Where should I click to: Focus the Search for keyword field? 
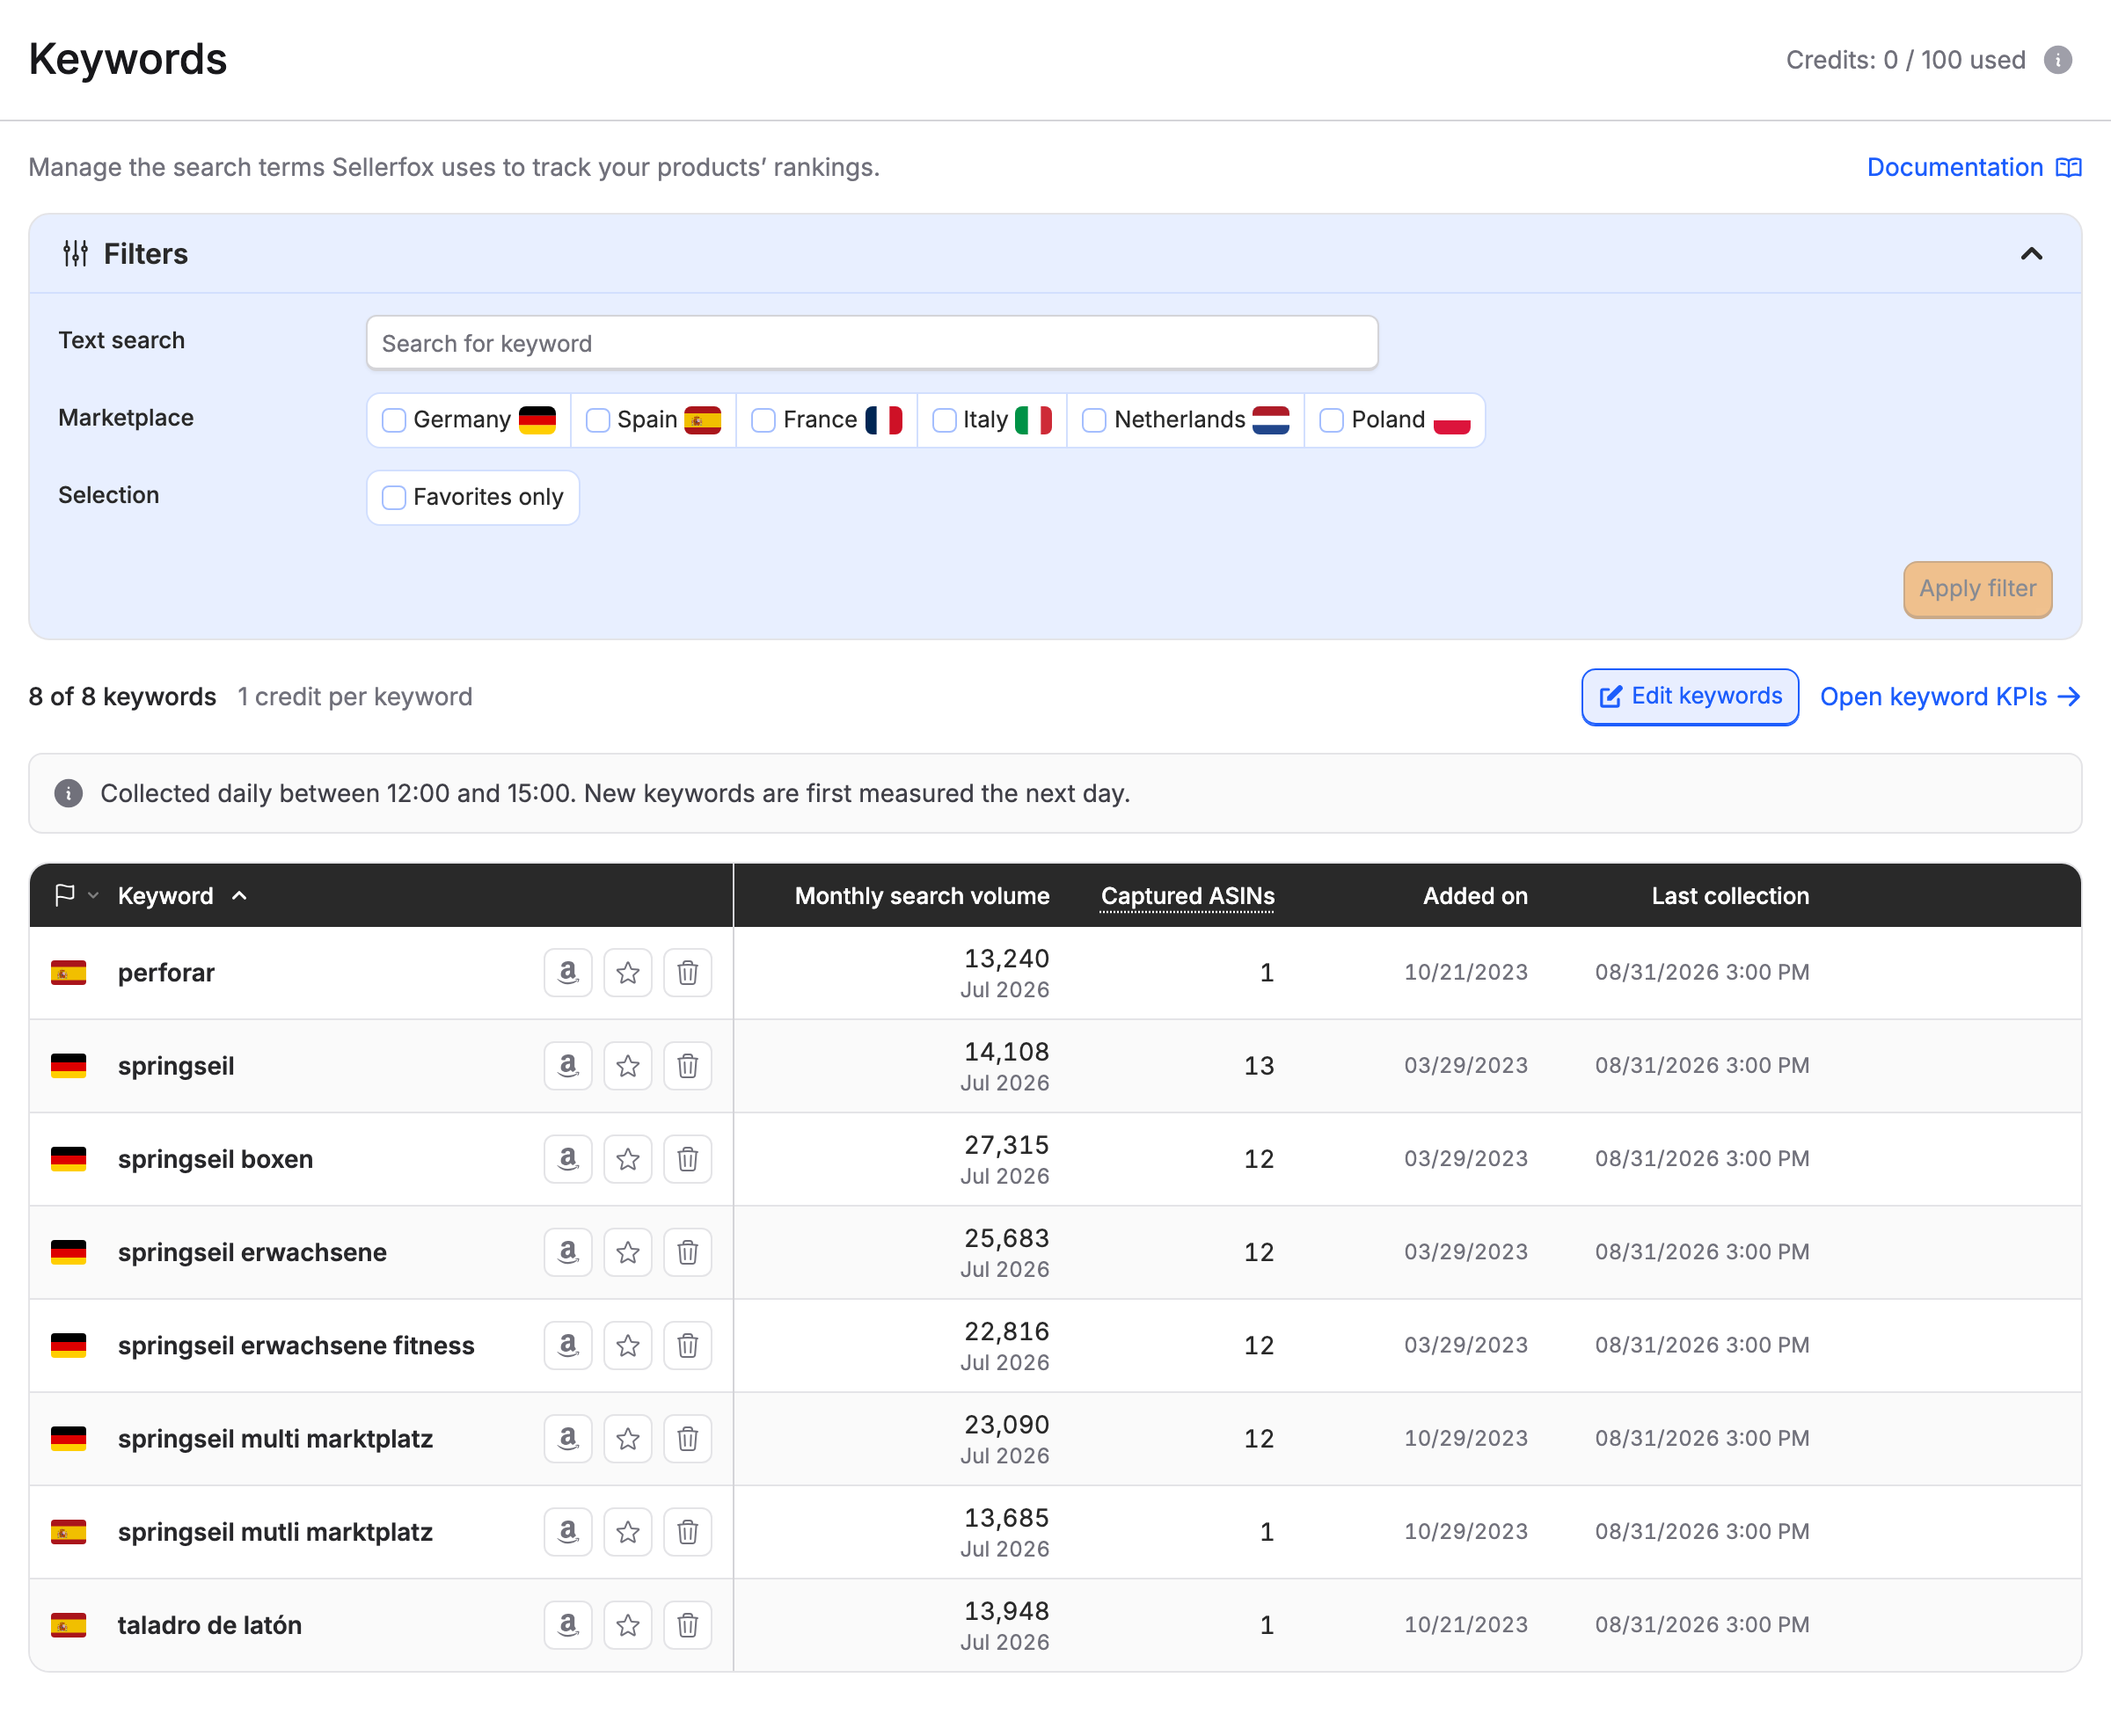tap(872, 343)
